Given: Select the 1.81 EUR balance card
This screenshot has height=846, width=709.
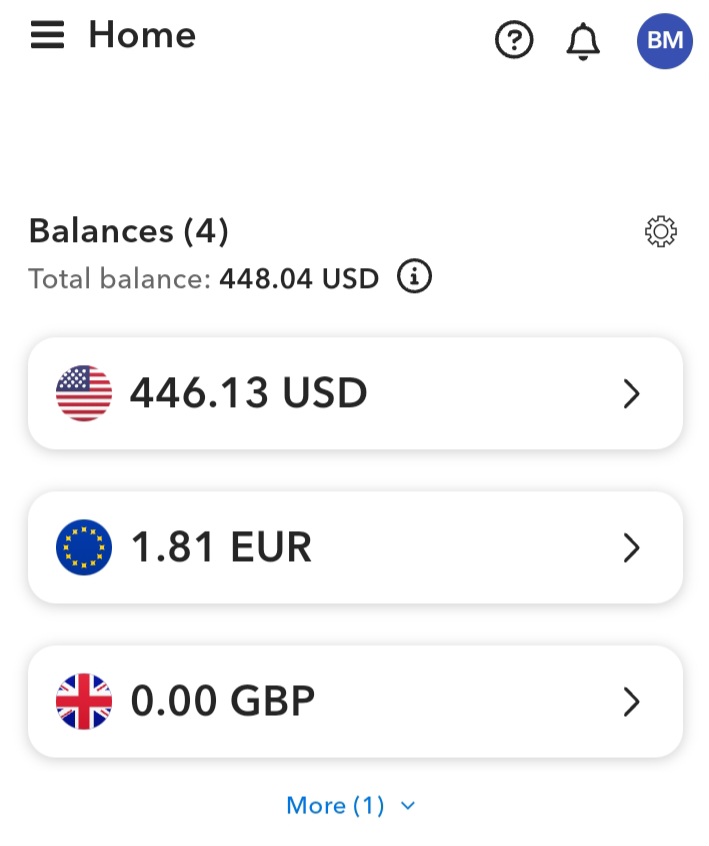Looking at the screenshot, I should point(355,547).
